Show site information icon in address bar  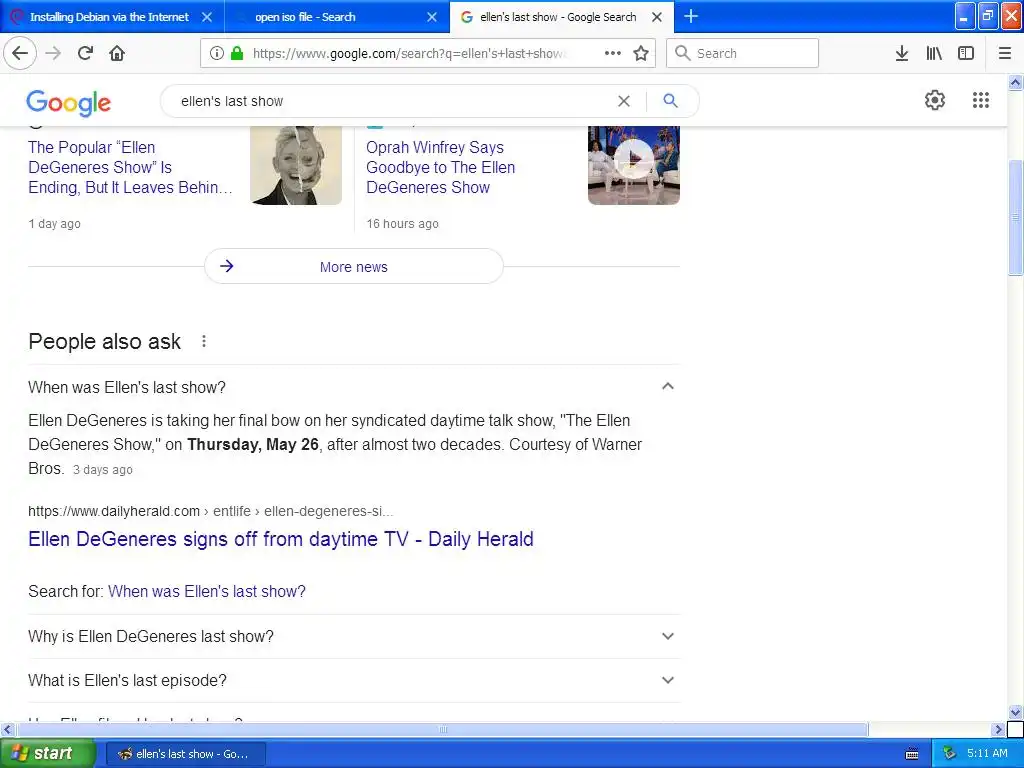pyautogui.click(x=217, y=53)
